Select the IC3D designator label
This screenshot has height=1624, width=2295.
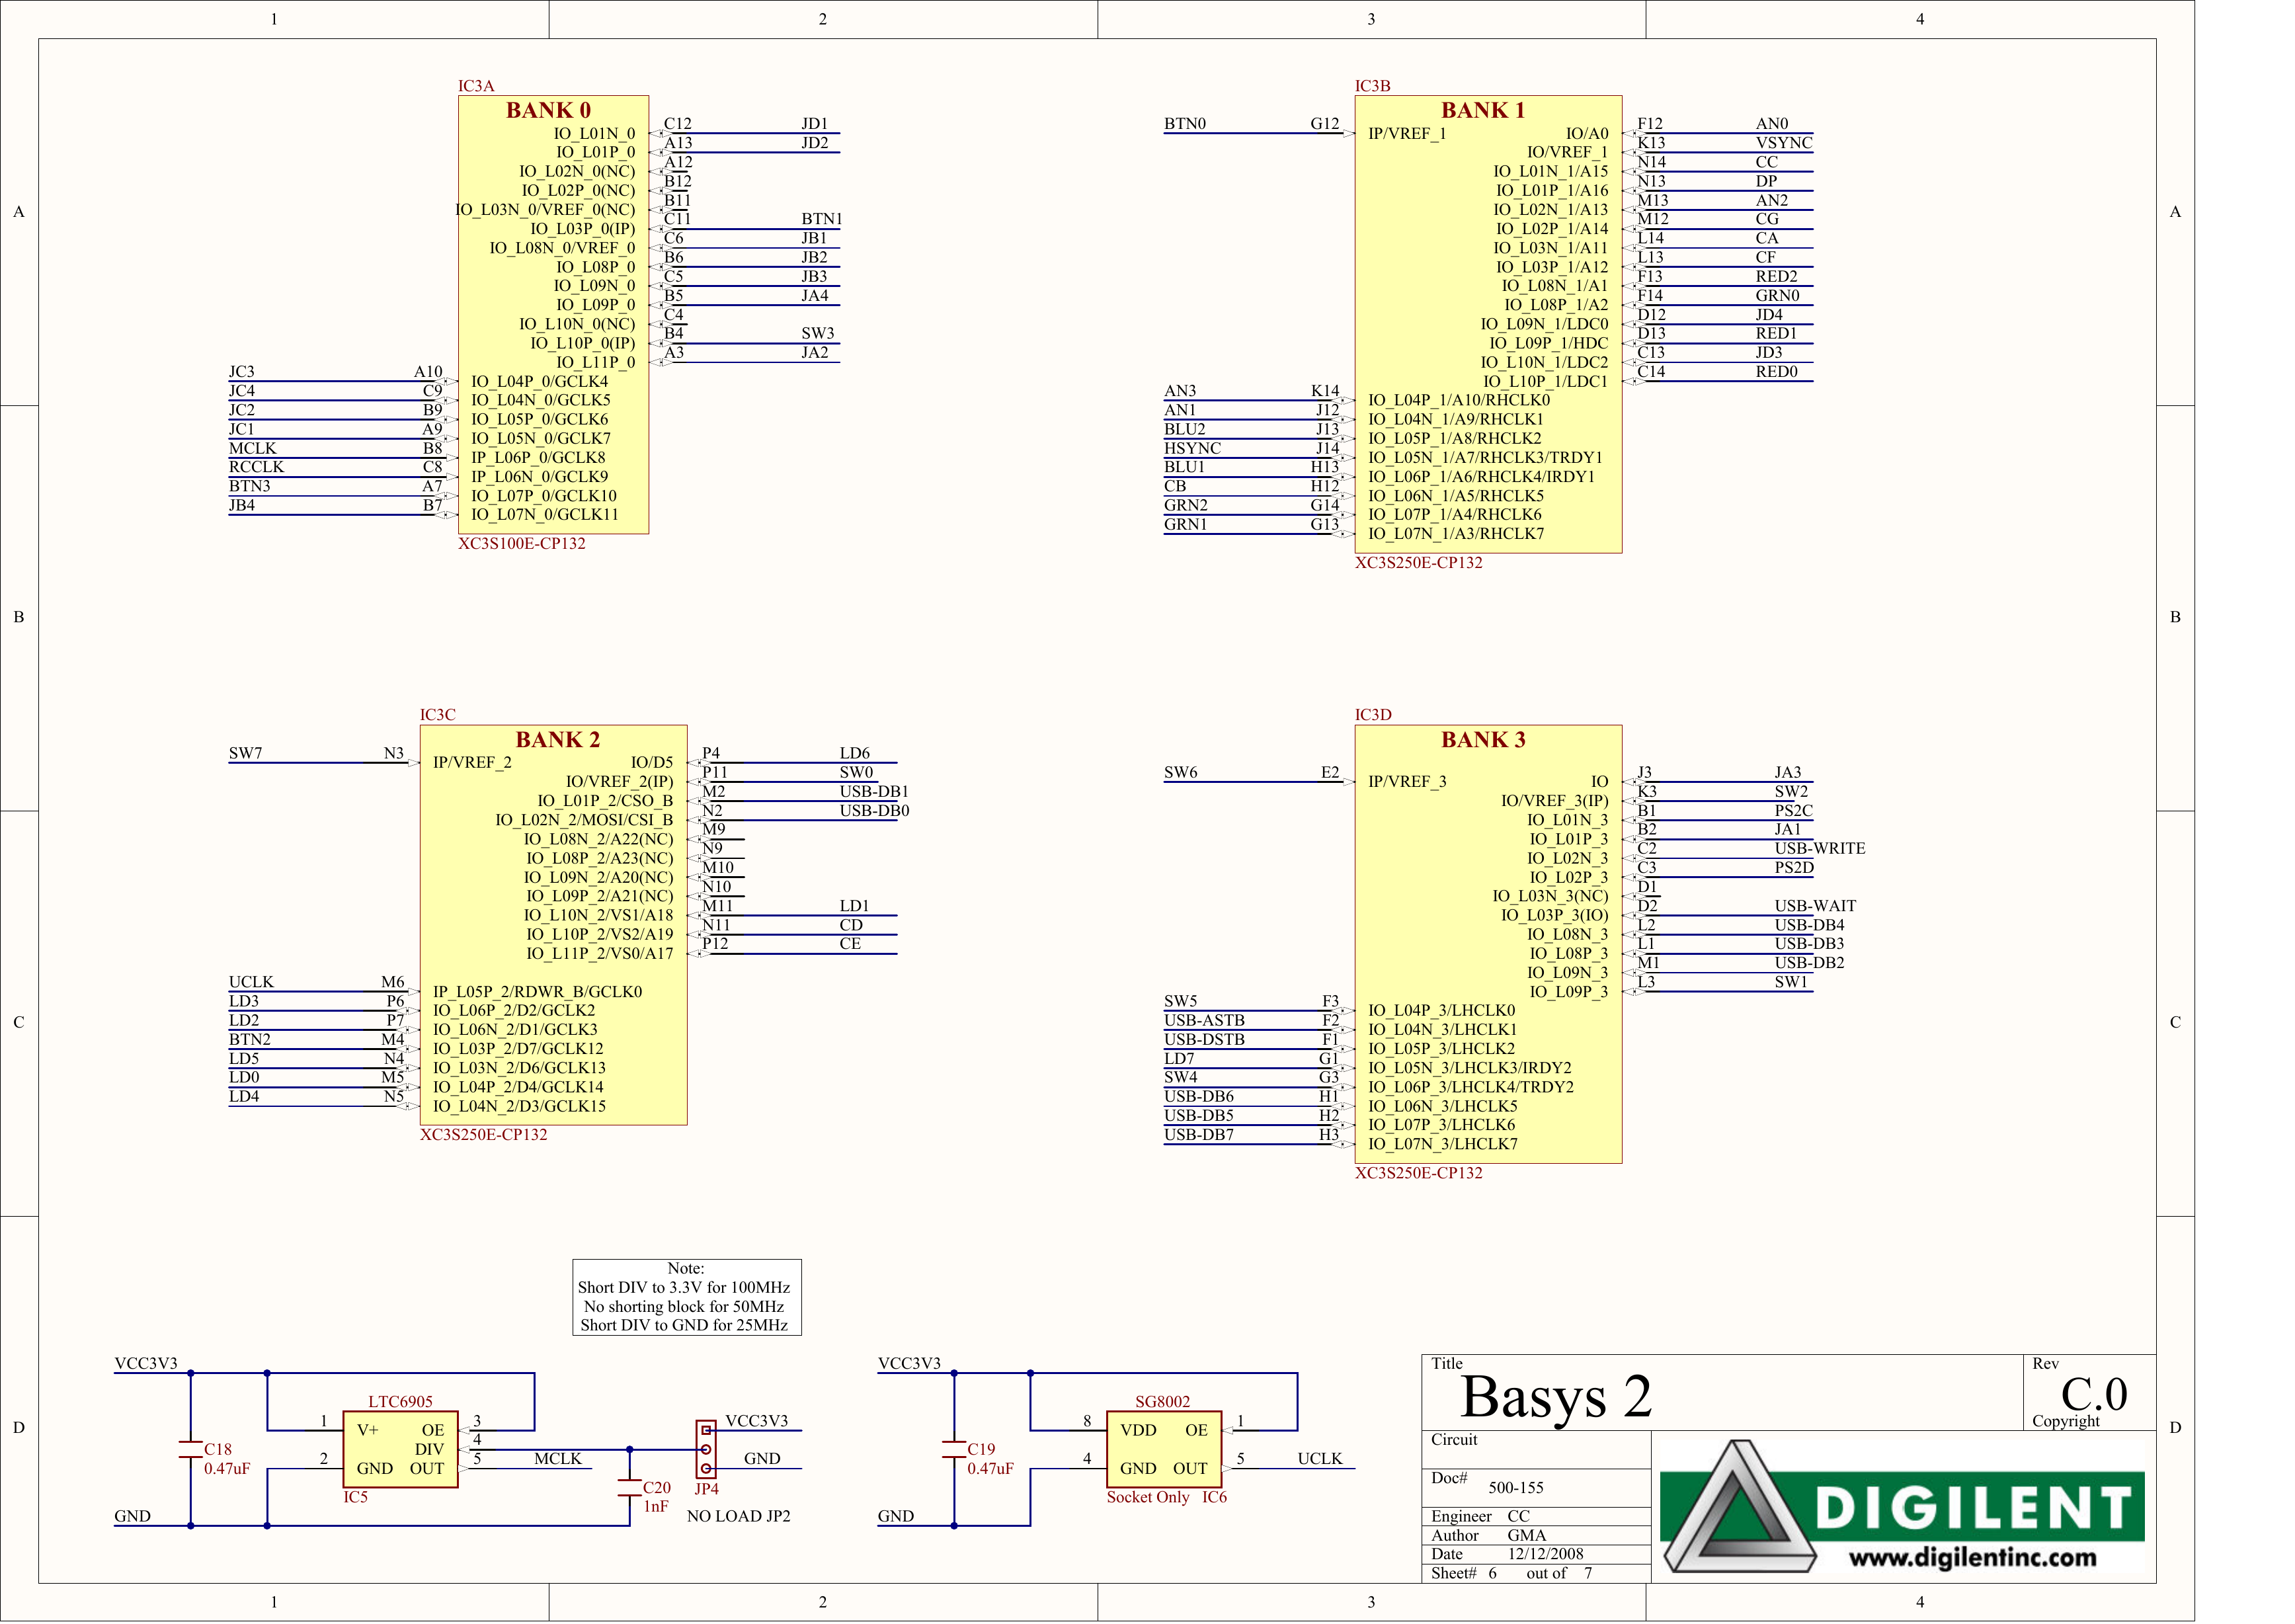(x=1373, y=715)
